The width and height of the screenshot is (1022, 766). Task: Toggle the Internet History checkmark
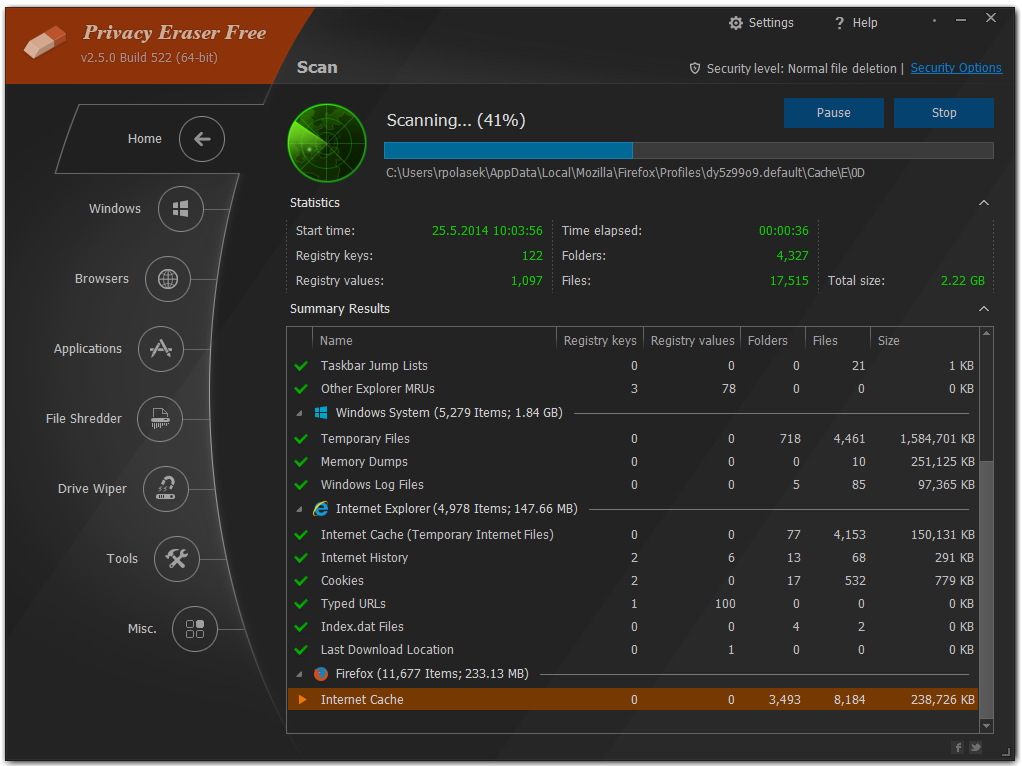(301, 557)
